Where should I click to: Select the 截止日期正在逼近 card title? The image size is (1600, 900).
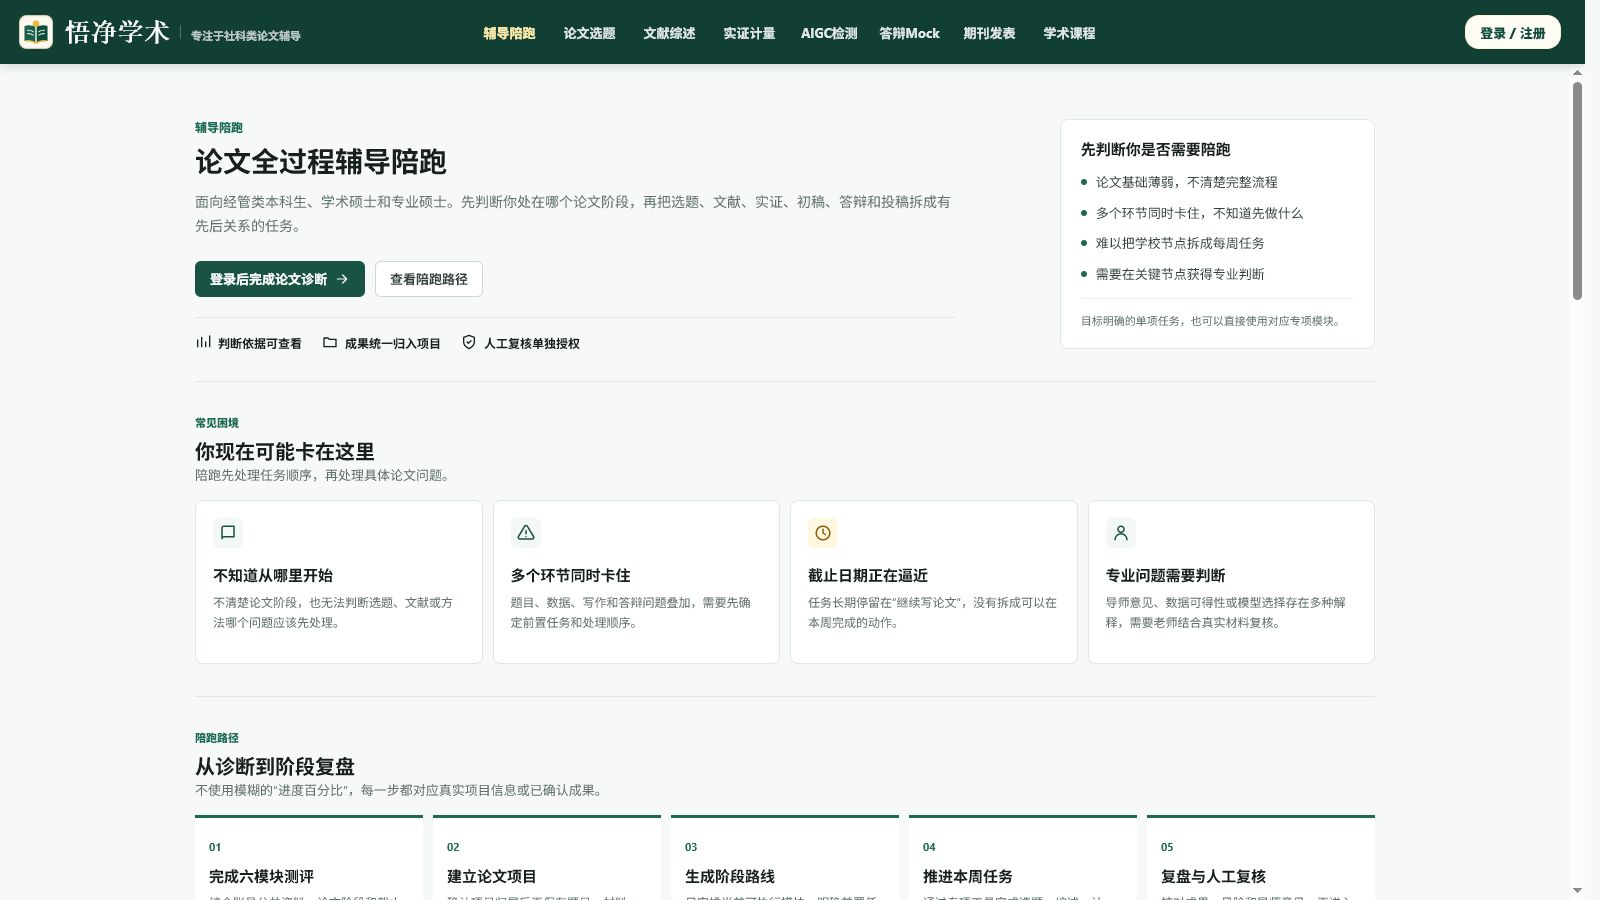[868, 575]
